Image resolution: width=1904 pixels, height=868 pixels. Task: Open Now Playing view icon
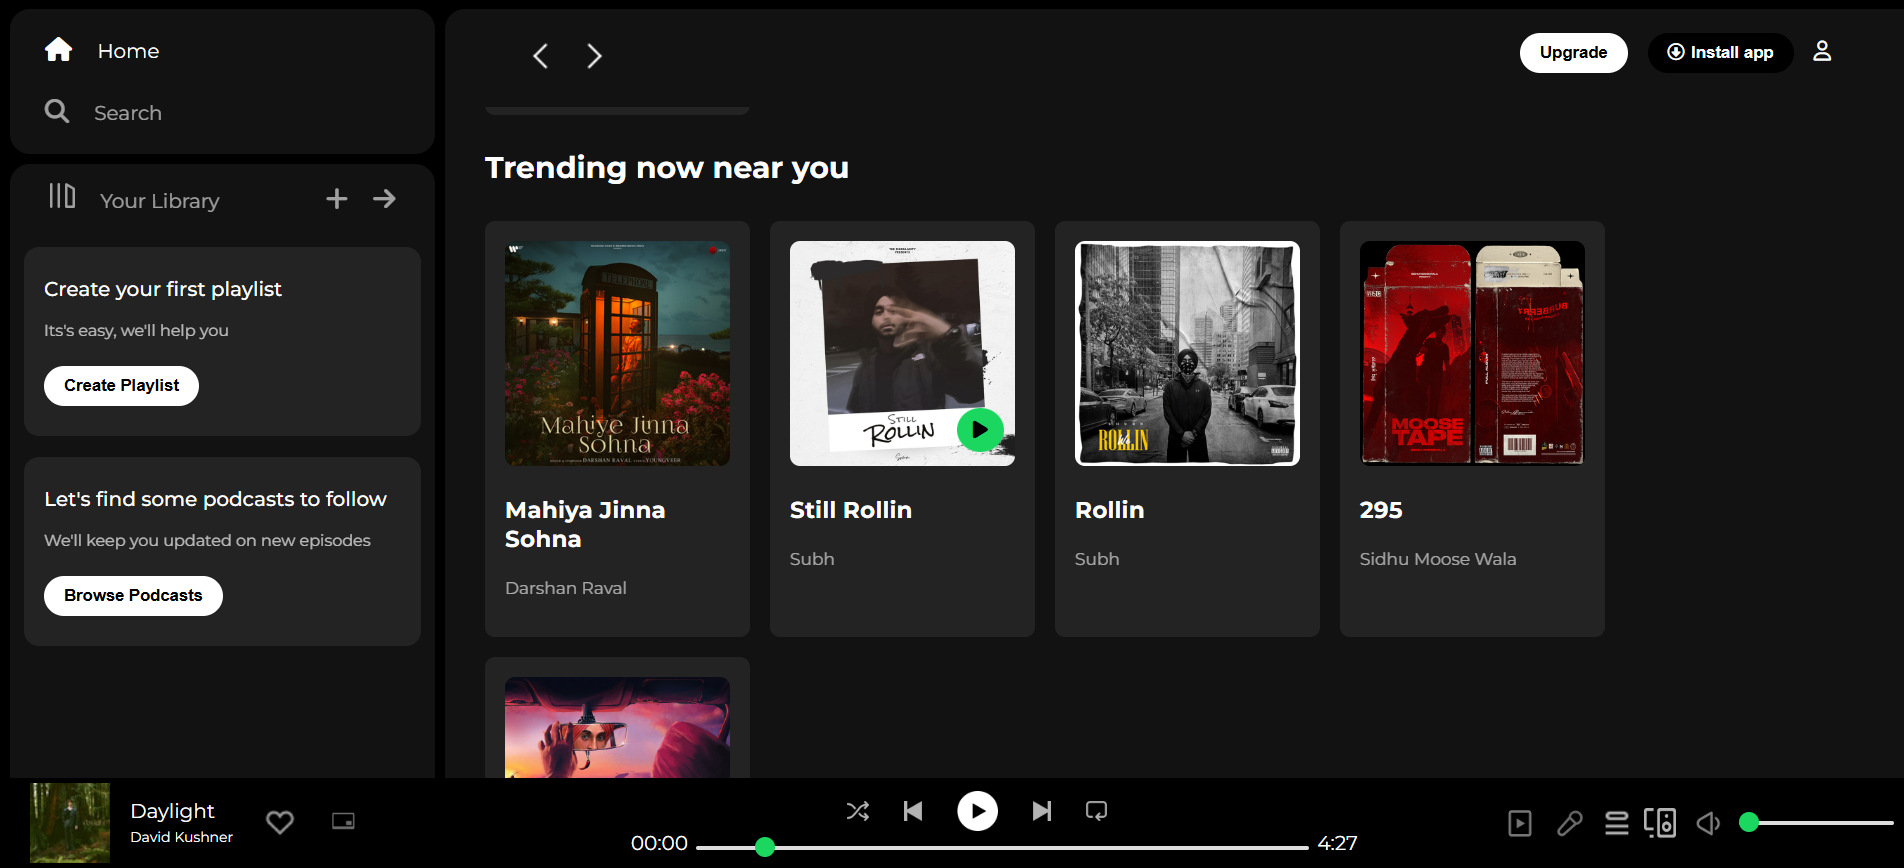coord(1520,823)
